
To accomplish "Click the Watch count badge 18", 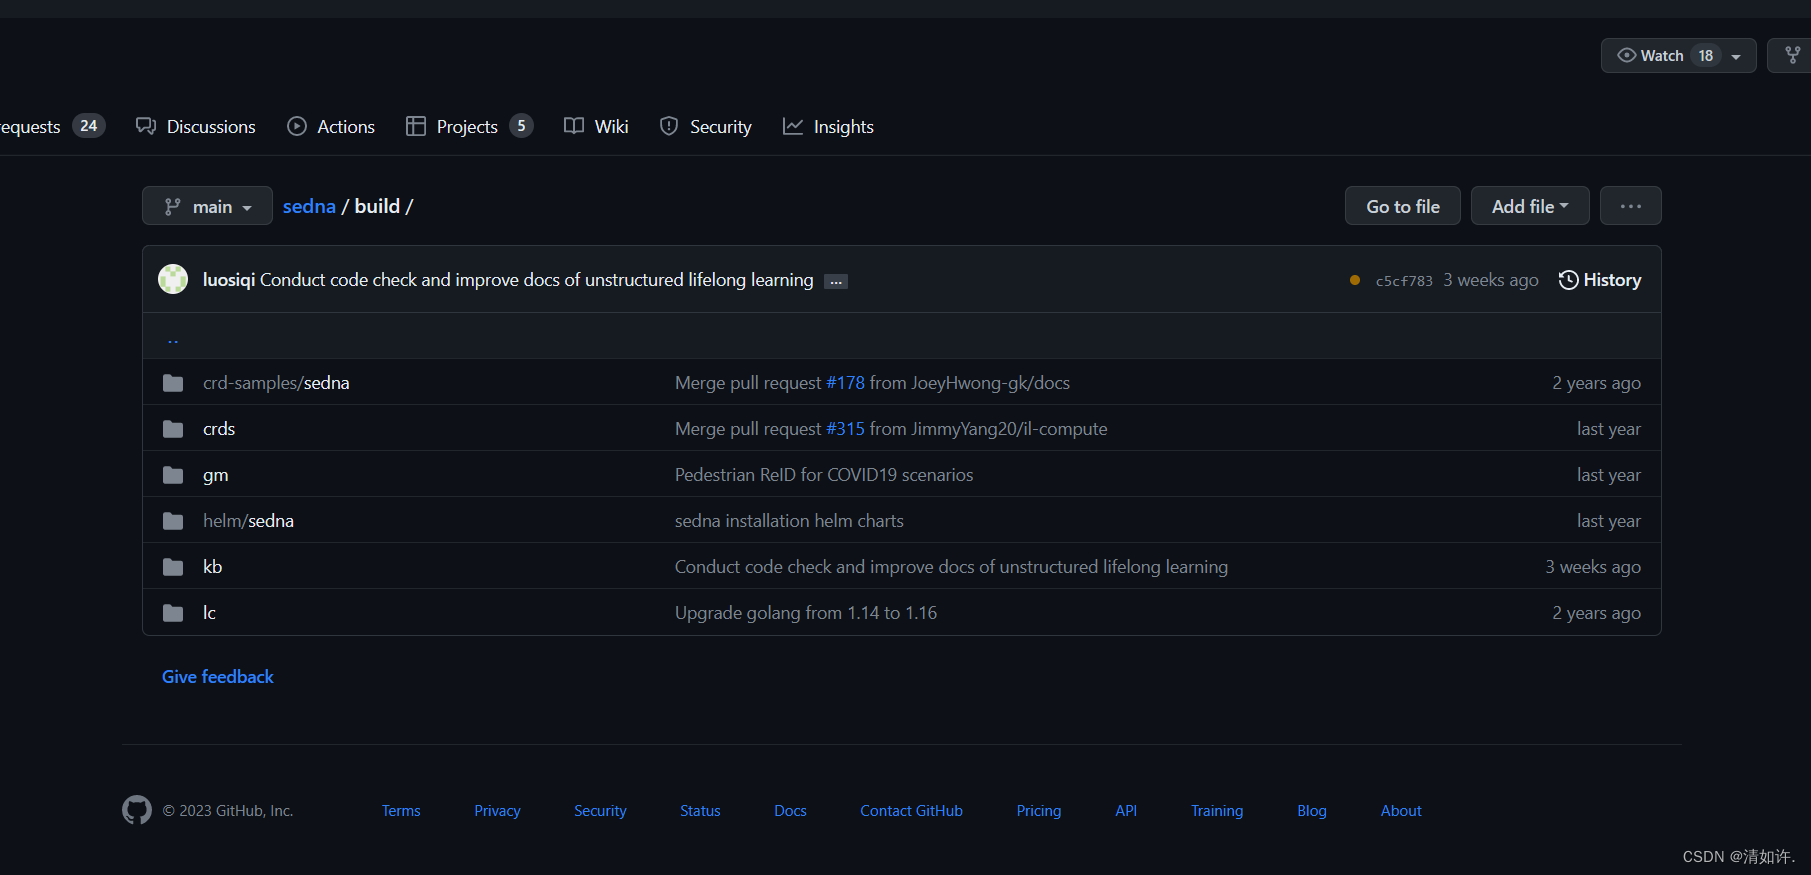I will pos(1706,56).
